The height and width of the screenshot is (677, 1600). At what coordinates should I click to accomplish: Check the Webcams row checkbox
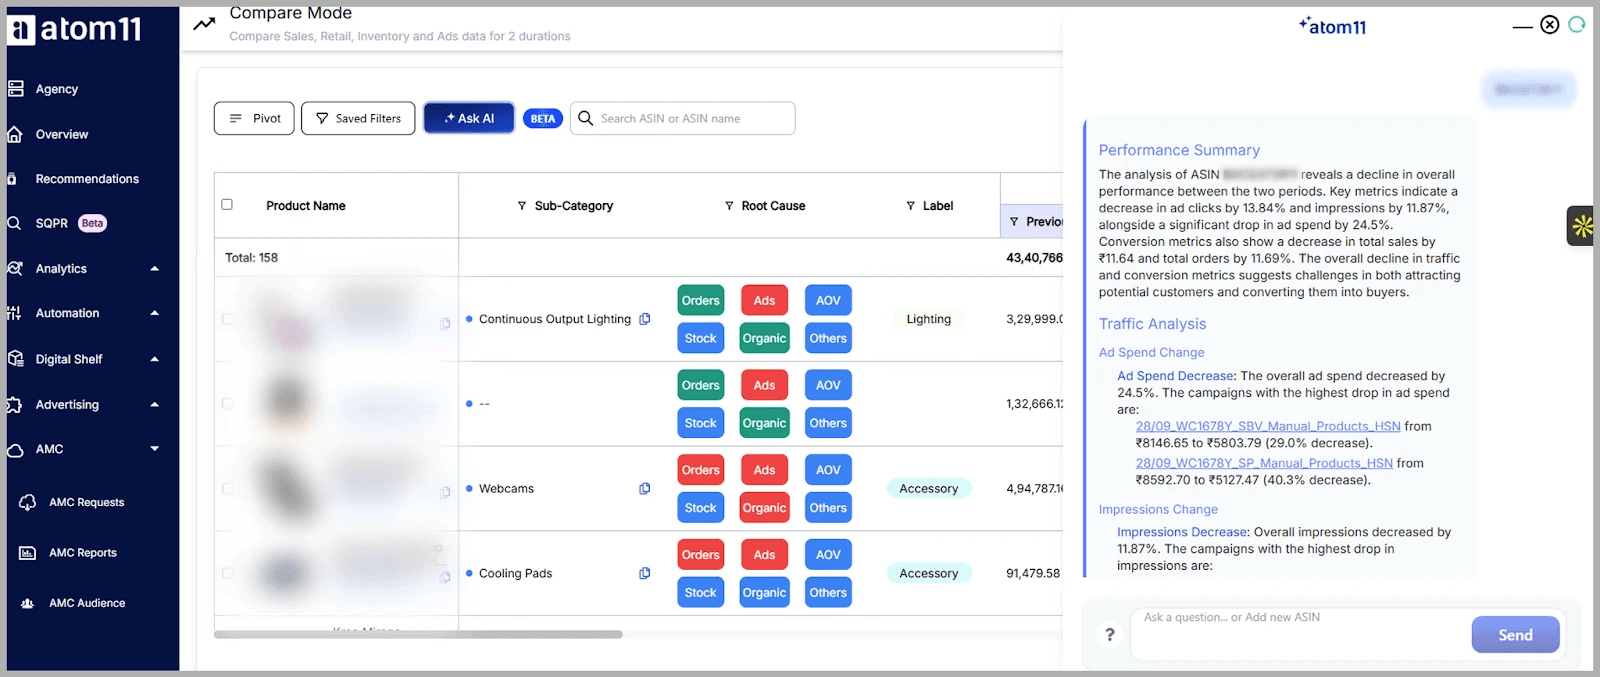coord(227,488)
